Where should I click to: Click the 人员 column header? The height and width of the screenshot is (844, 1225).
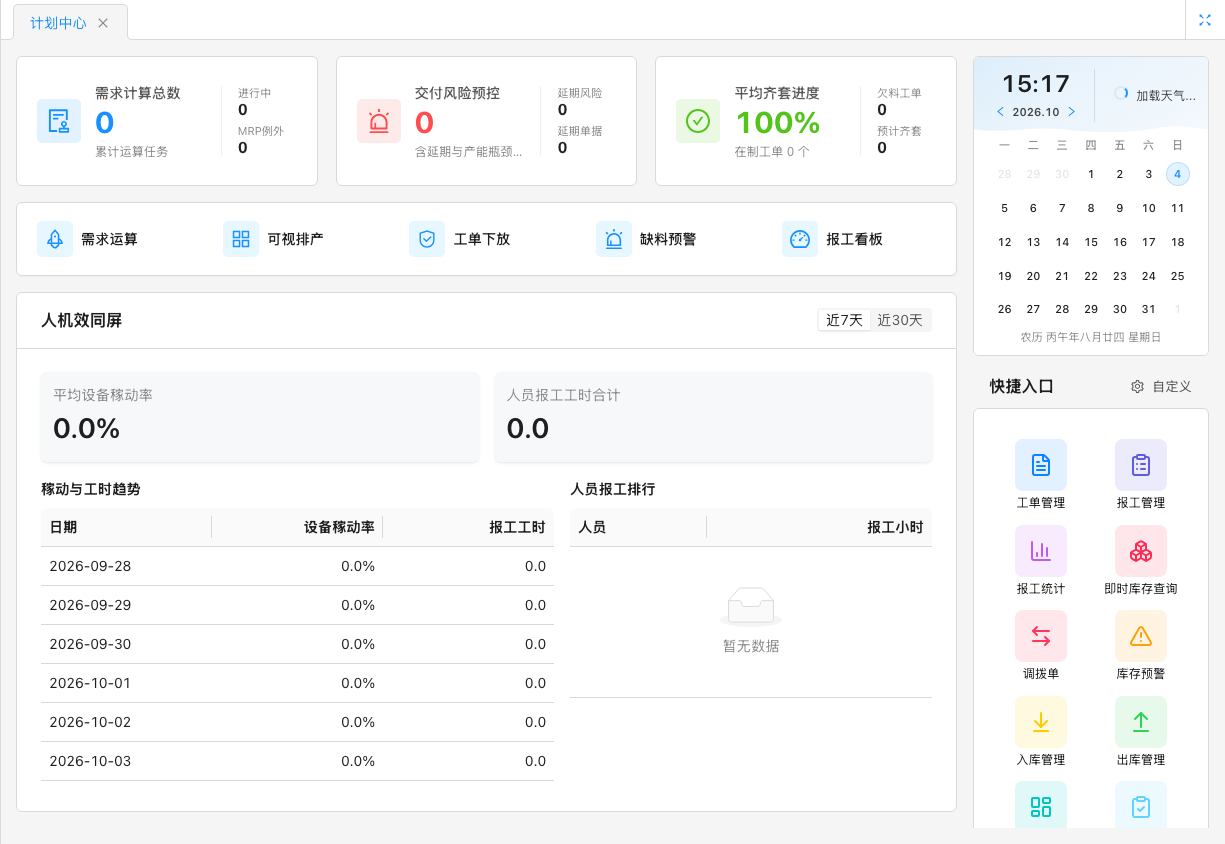pyautogui.click(x=638, y=527)
